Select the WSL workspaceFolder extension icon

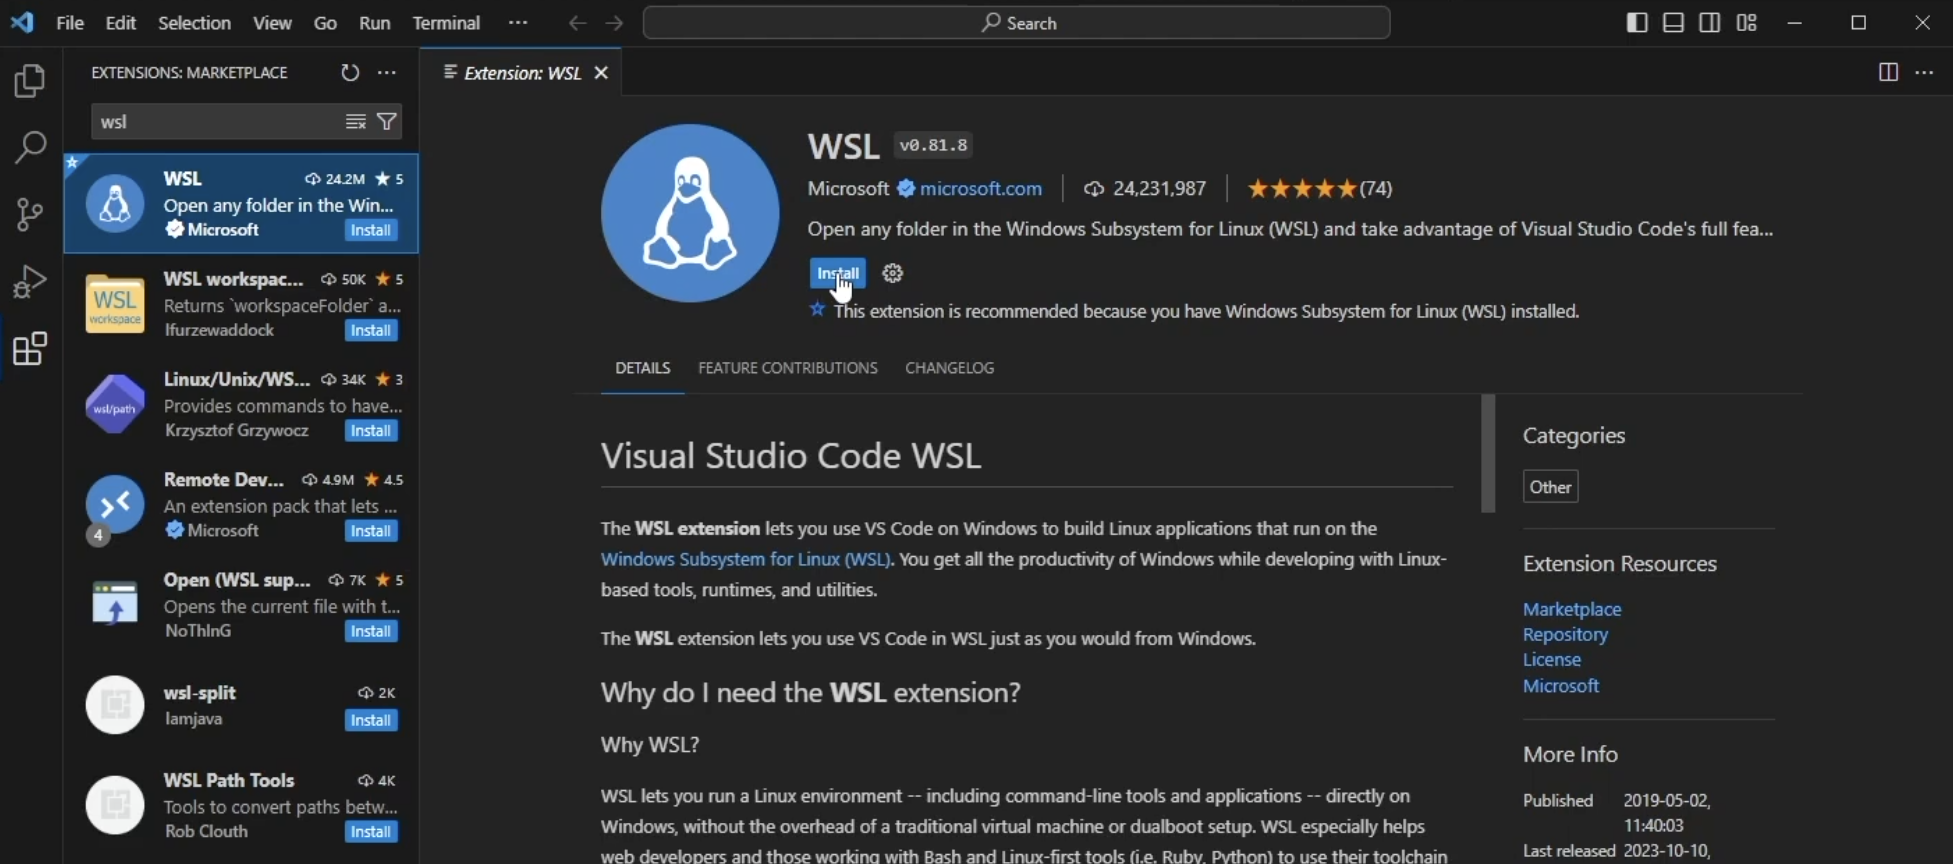tap(115, 304)
